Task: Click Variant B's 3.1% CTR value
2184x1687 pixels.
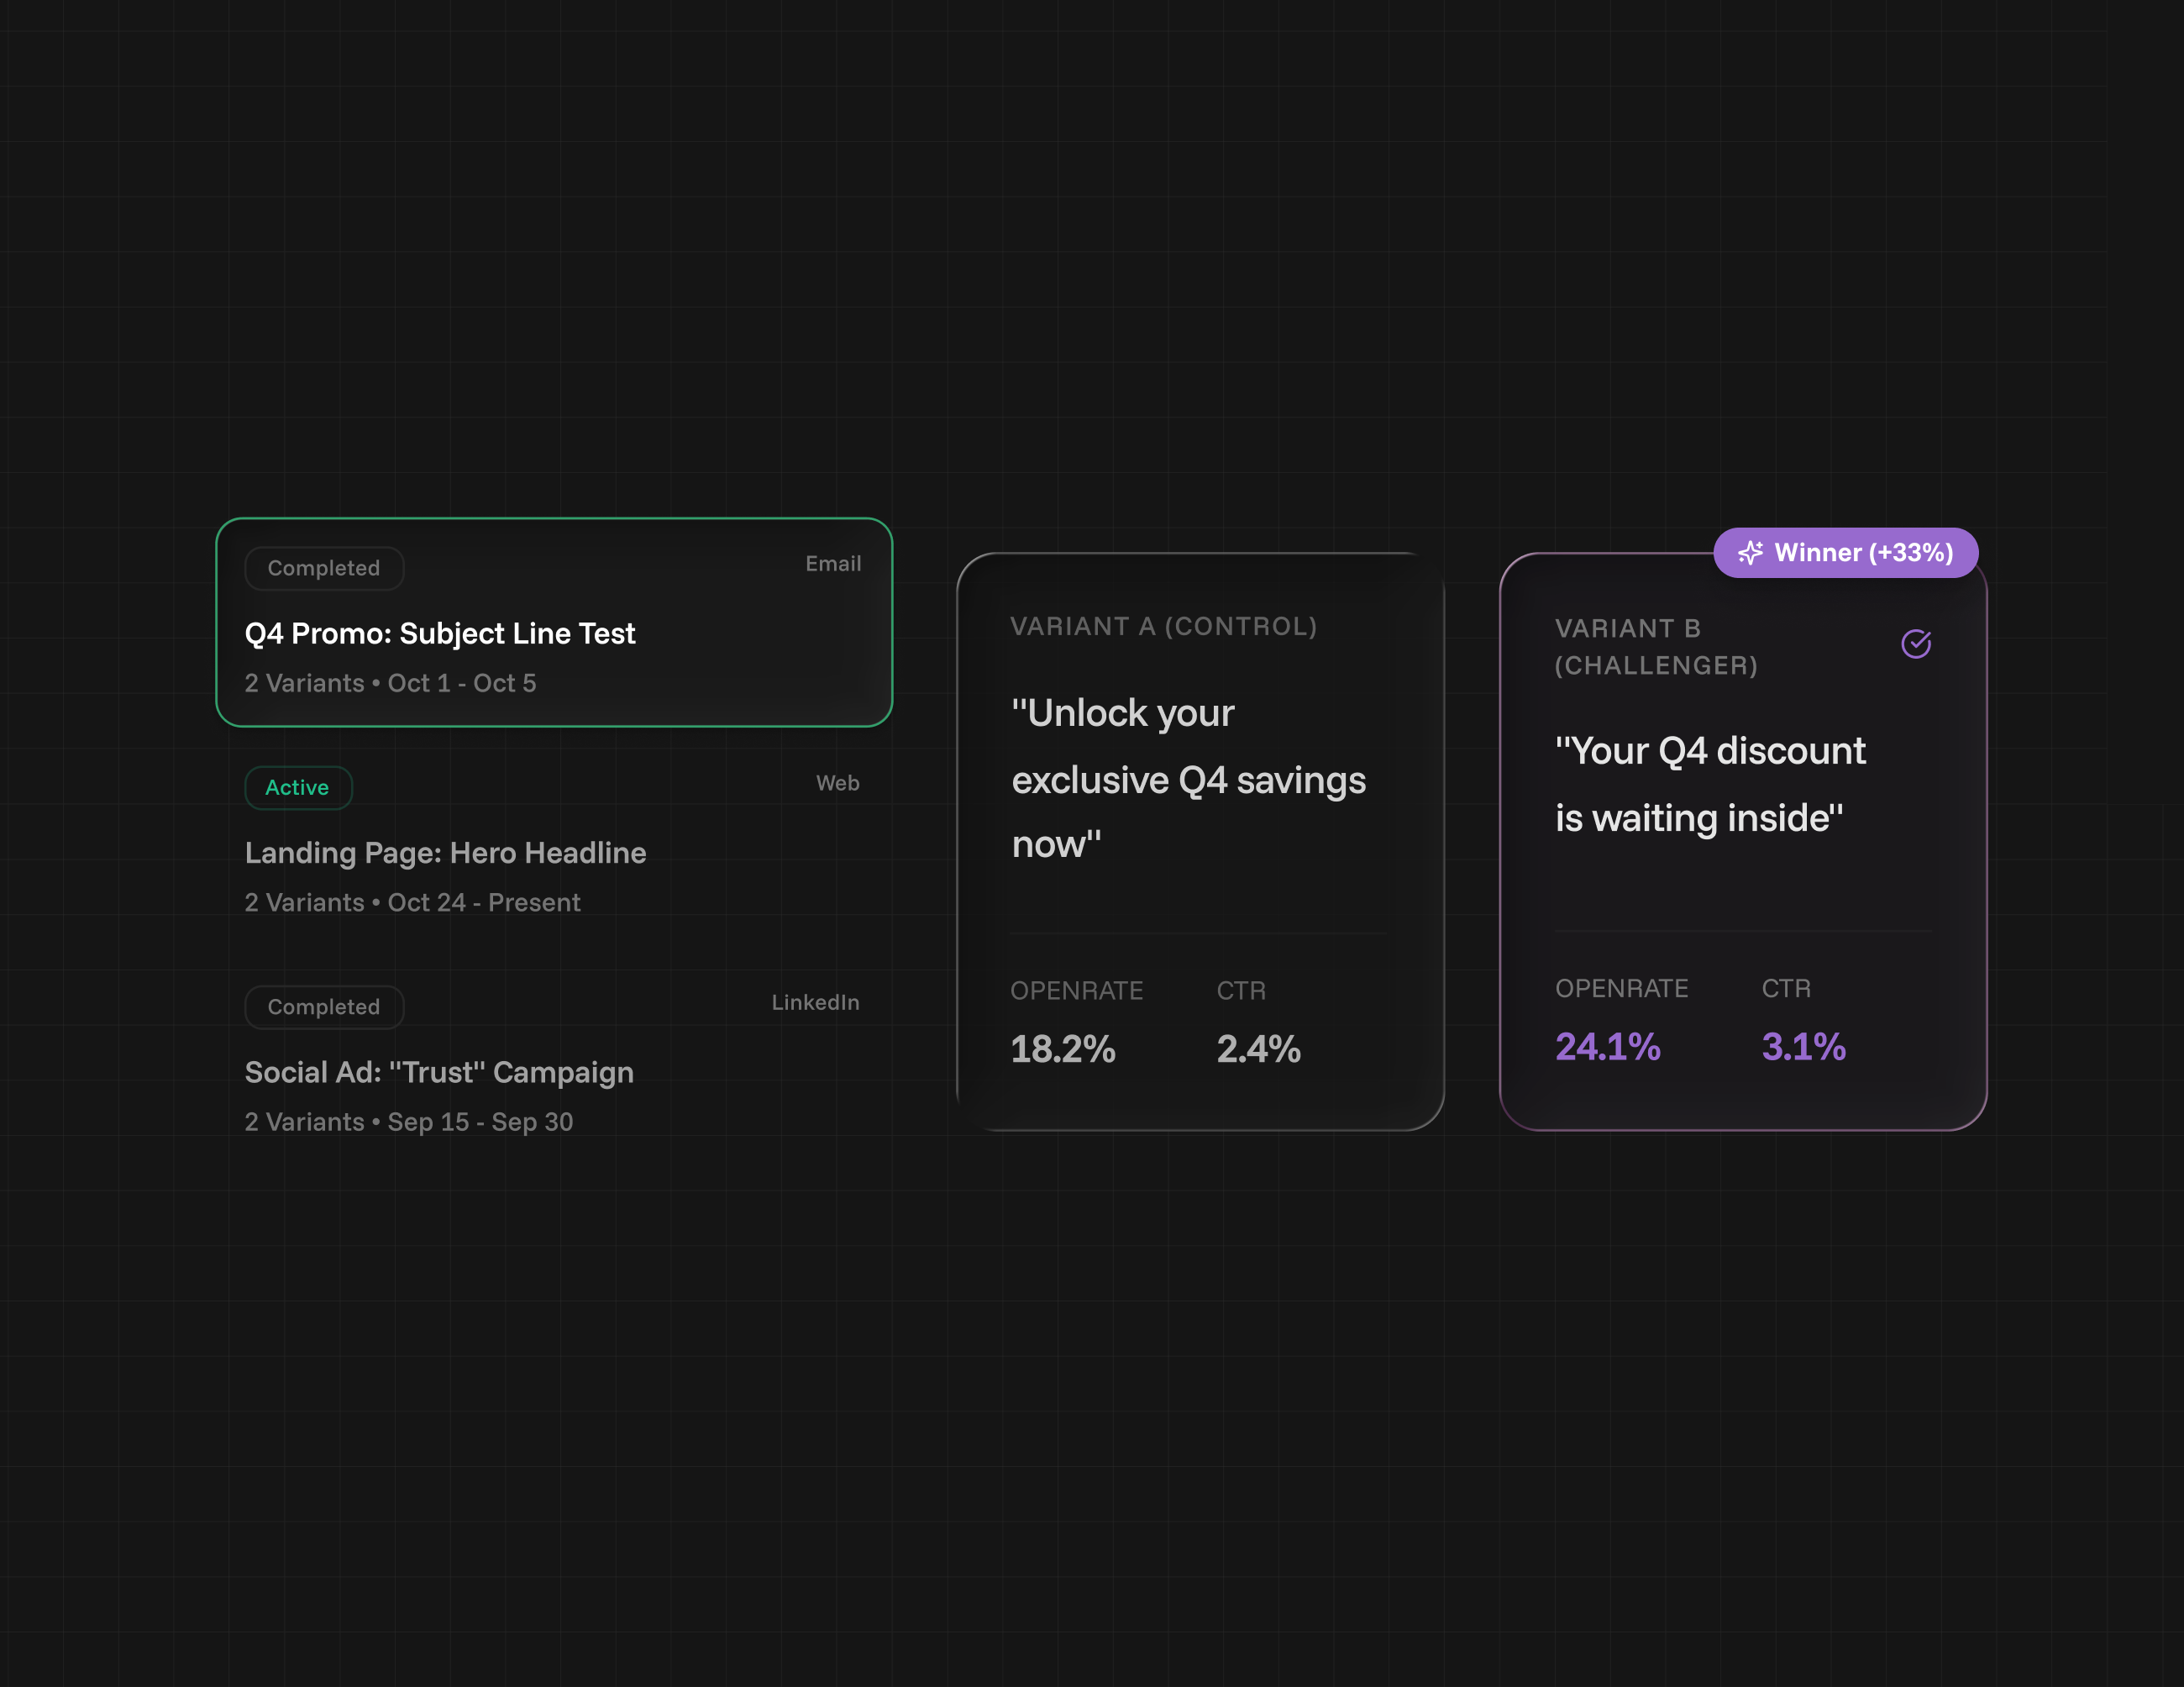Action: pos(1803,1047)
